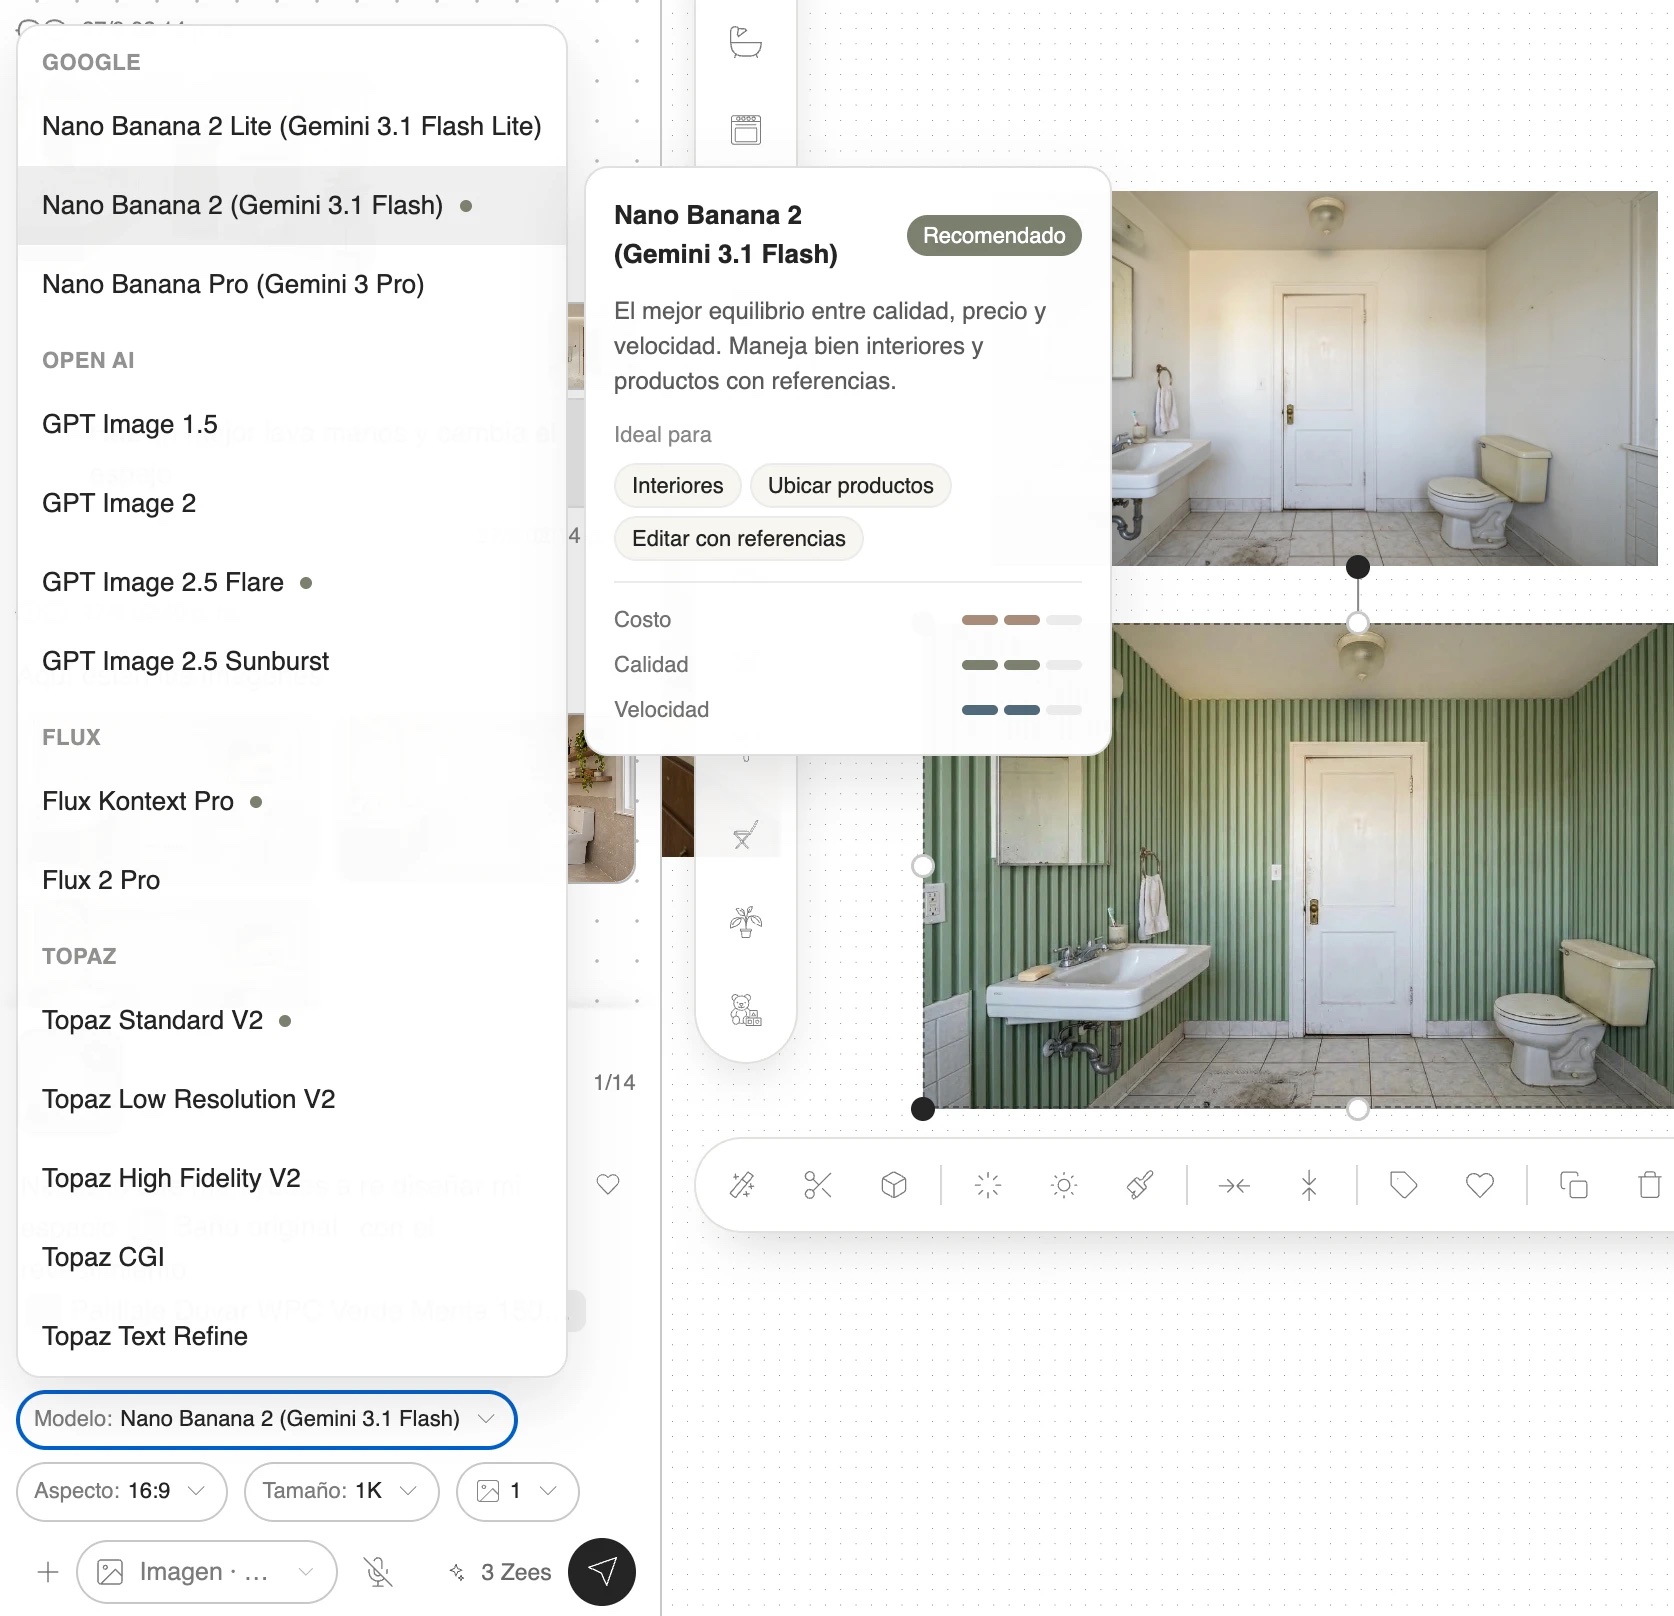Click the bathtub icon in the vertical toolbar
Screen dimensions: 1674x1616
745,42
